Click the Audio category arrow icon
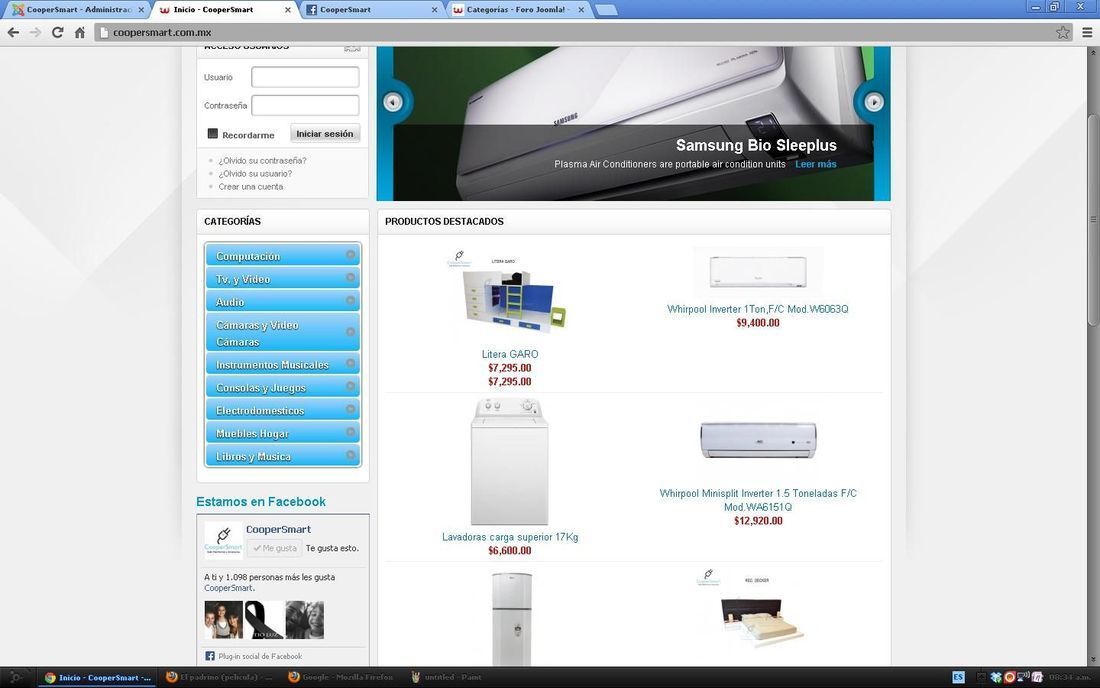This screenshot has height=688, width=1100. point(351,301)
